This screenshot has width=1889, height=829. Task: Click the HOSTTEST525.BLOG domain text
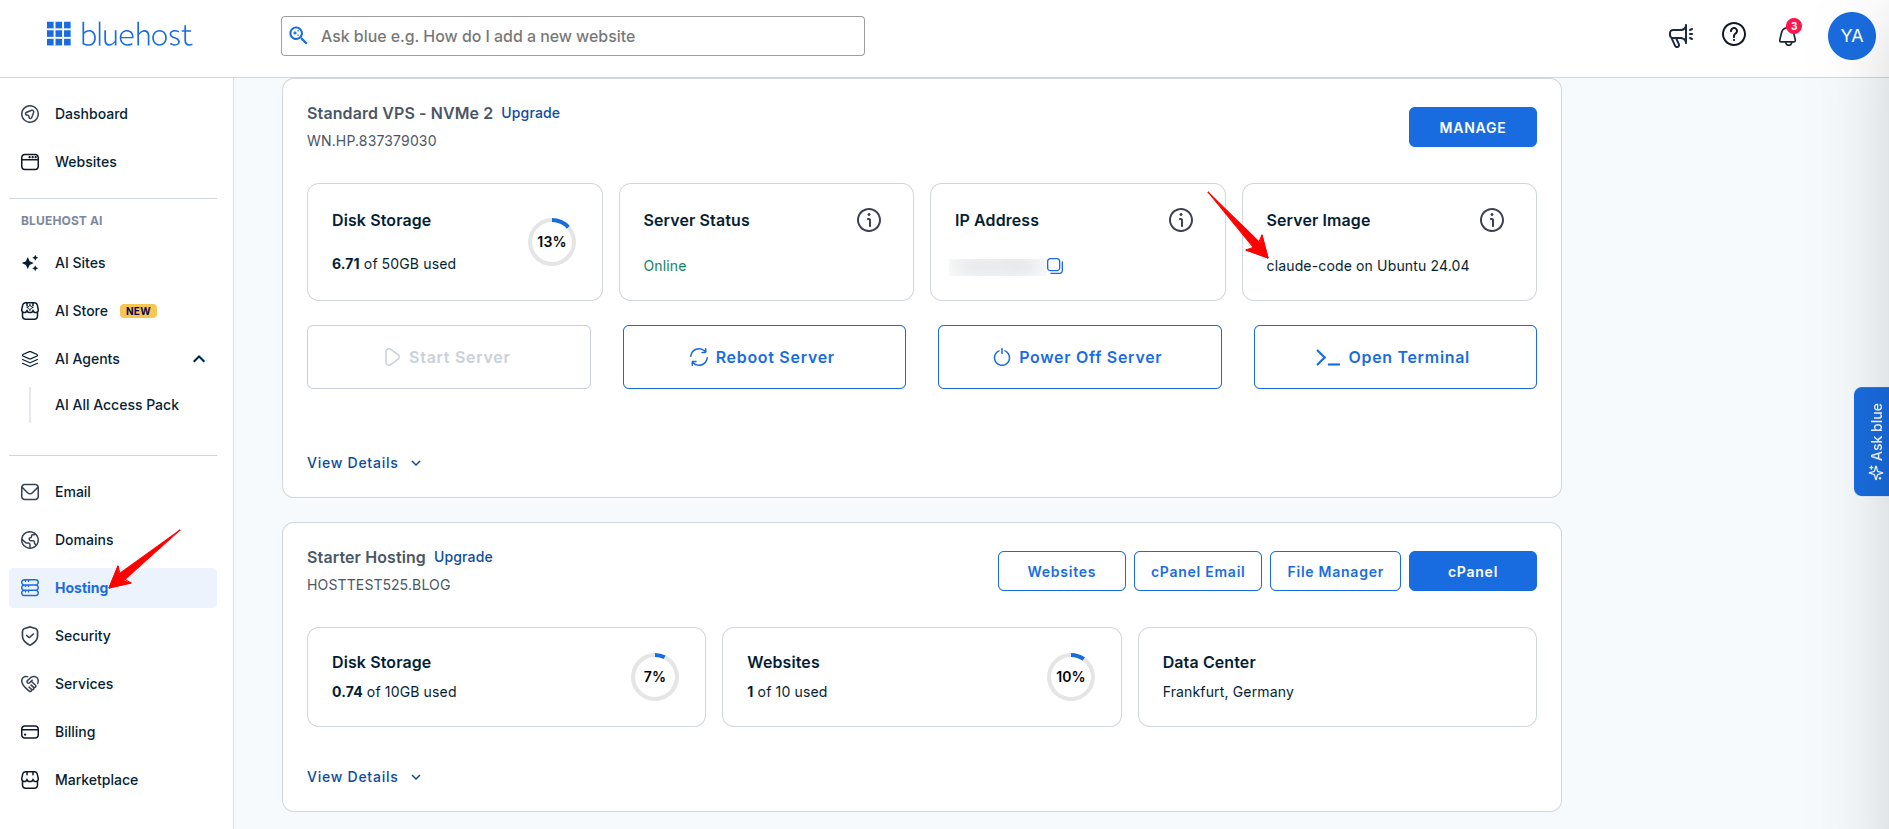pos(379,585)
